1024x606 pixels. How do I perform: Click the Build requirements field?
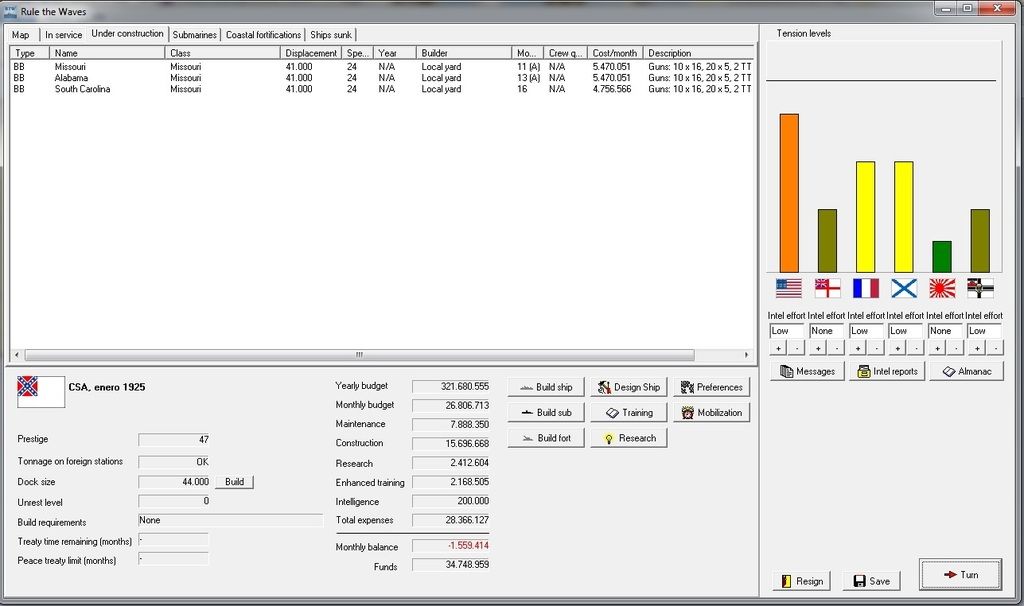[231, 520]
